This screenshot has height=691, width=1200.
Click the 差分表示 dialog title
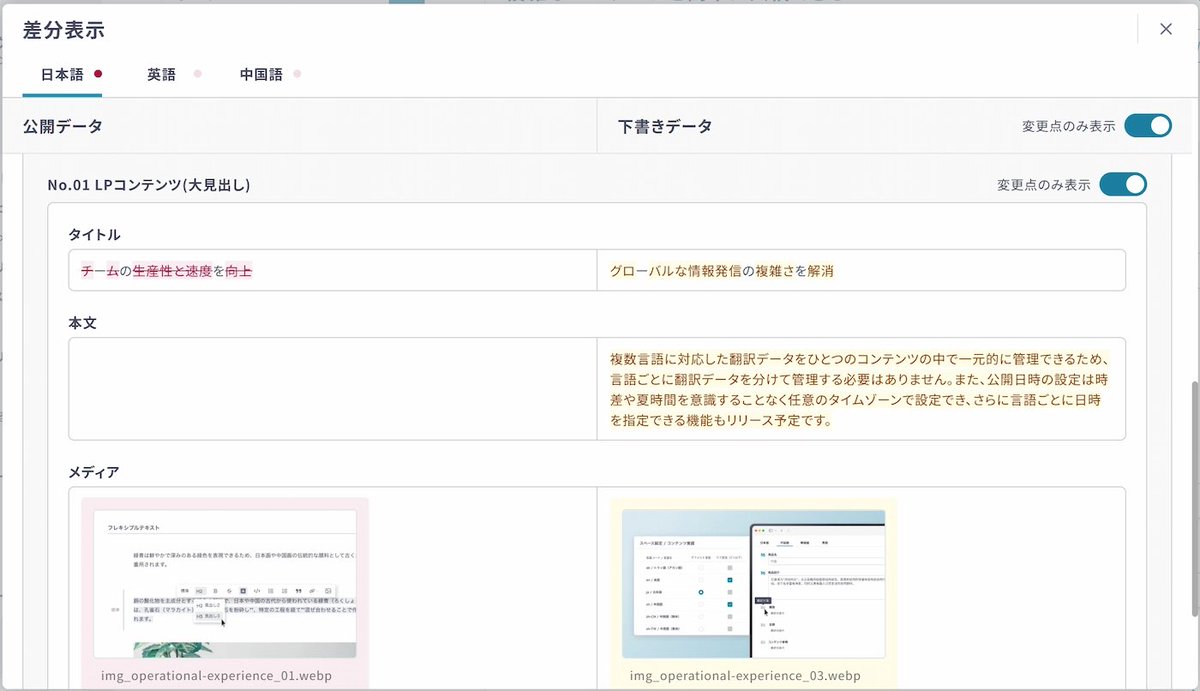(x=64, y=30)
